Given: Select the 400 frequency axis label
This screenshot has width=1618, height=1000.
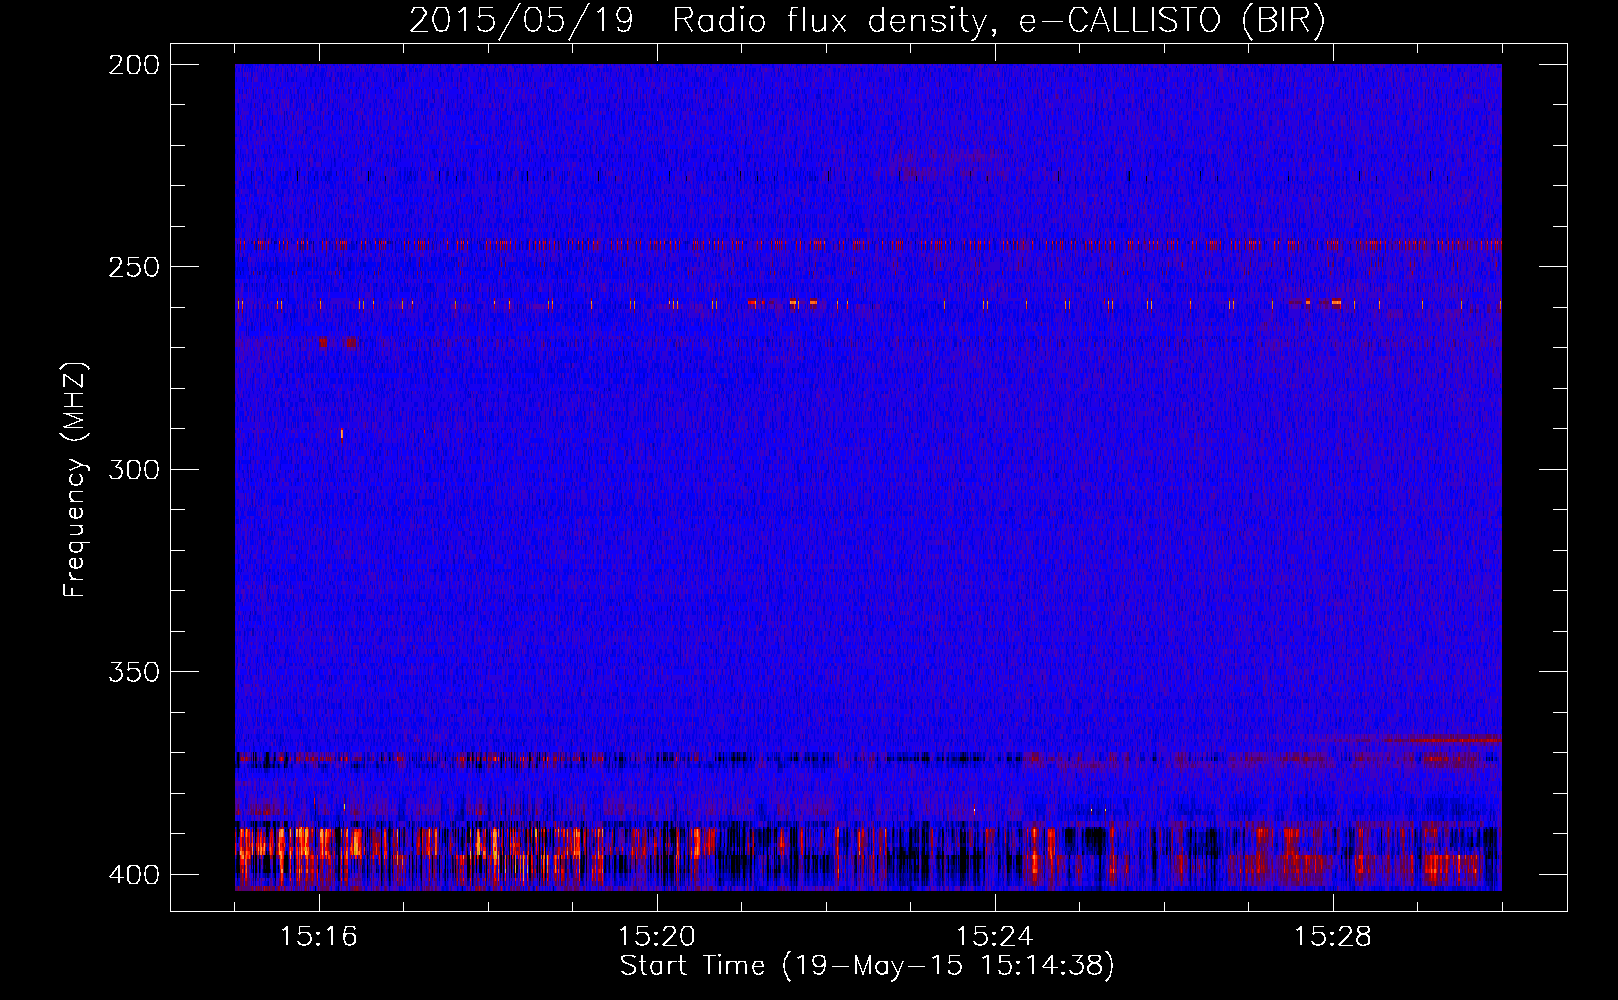Looking at the screenshot, I should (133, 874).
